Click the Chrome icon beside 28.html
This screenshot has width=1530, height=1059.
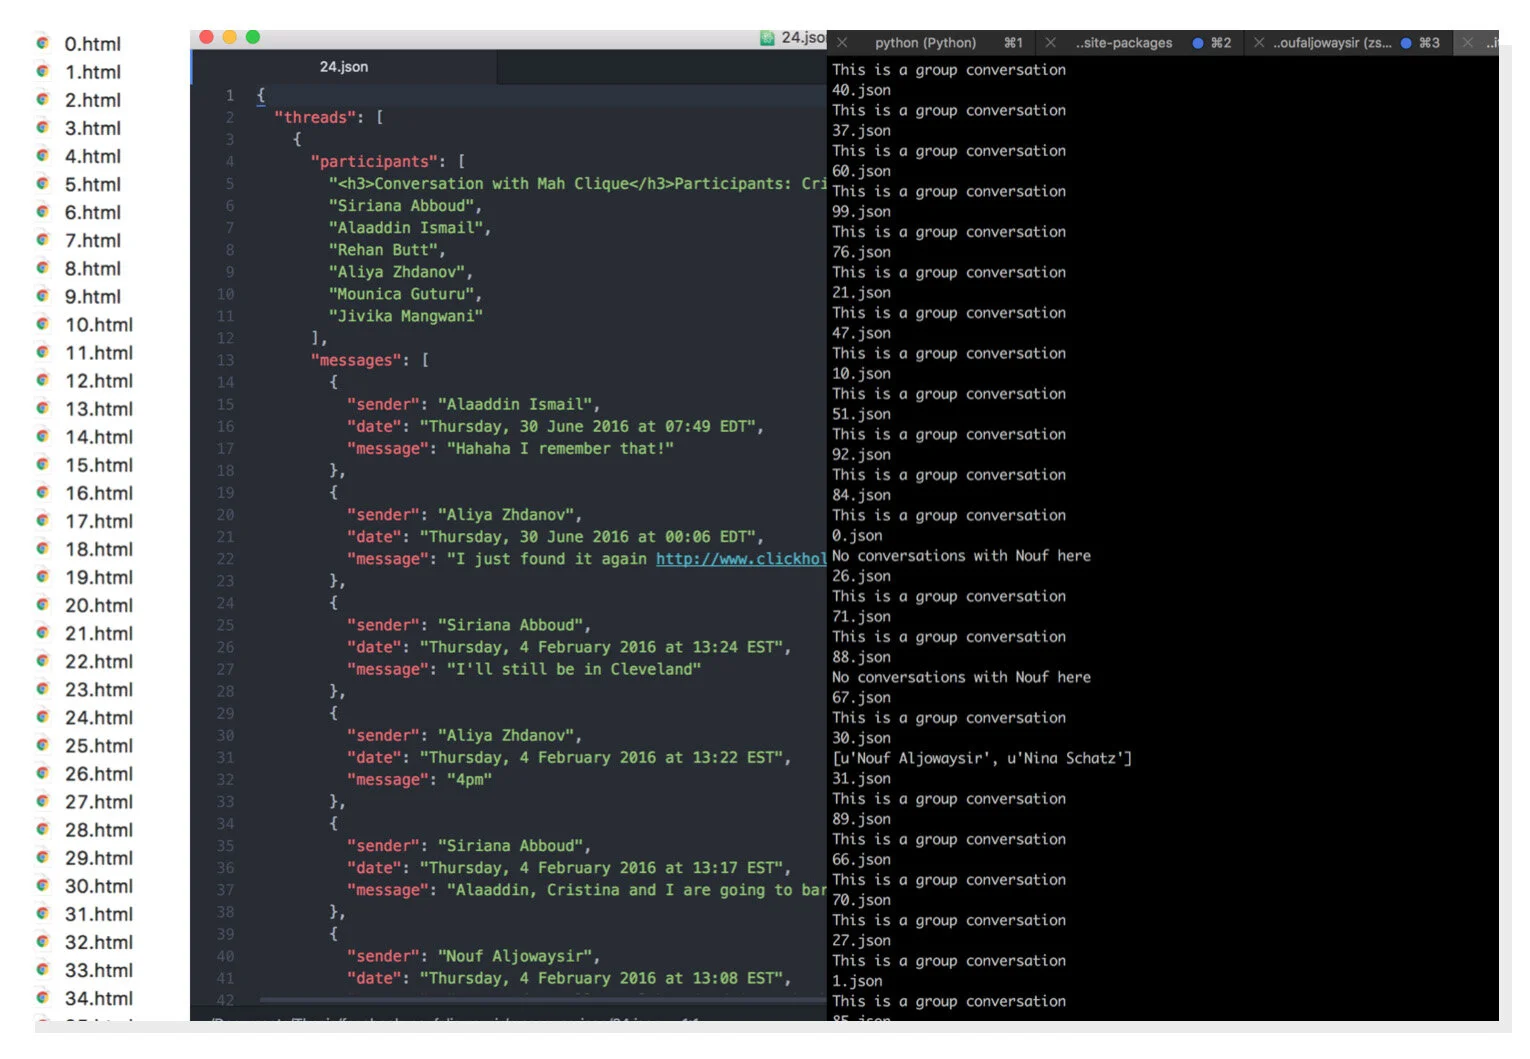click(x=43, y=829)
